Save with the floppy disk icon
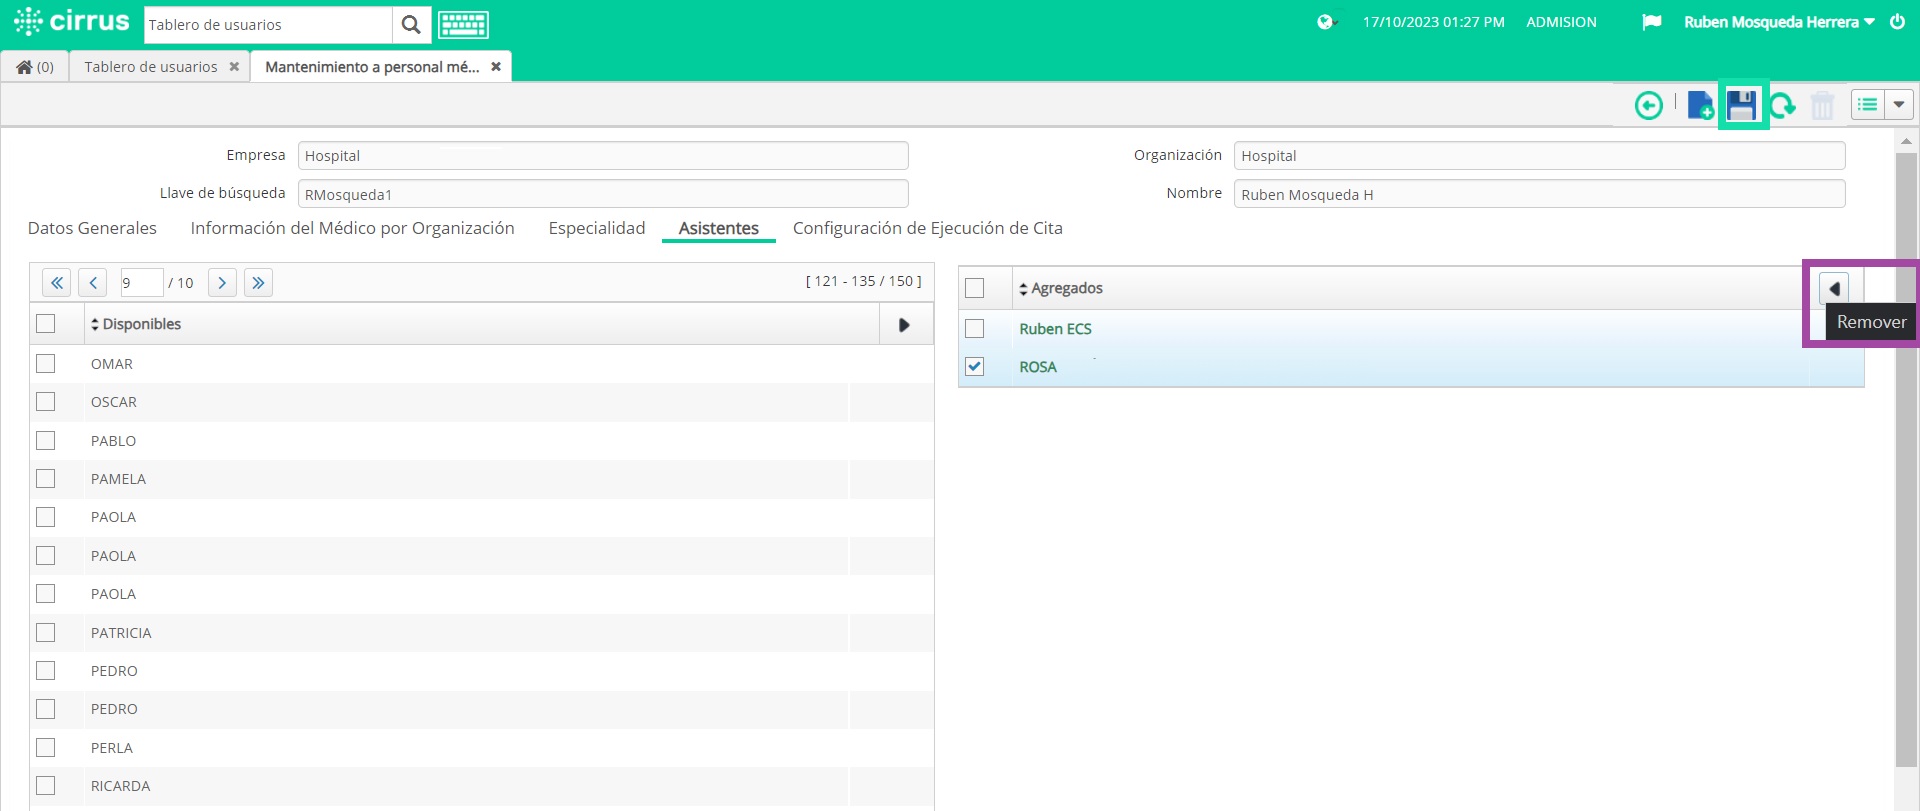The image size is (1920, 811). coord(1742,105)
